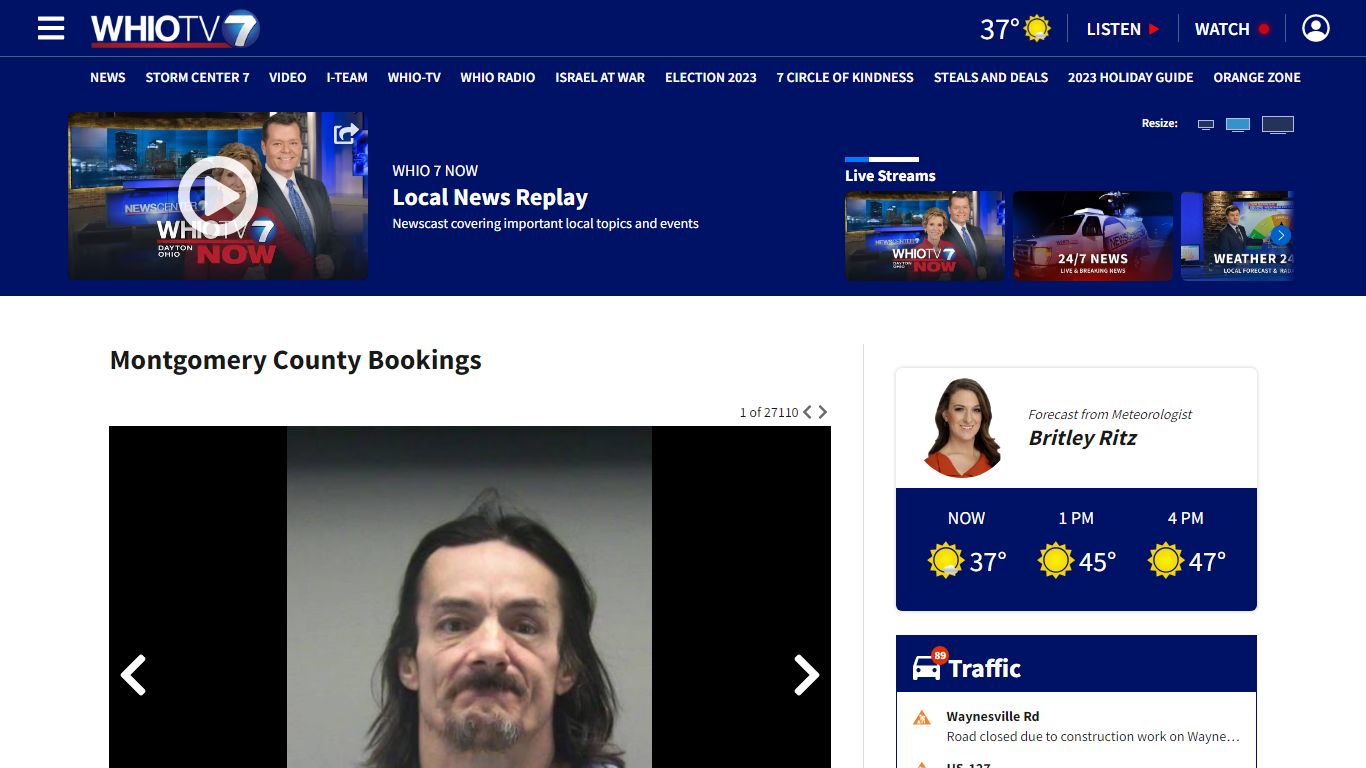This screenshot has height=768, width=1366.
Task: Click the 4 PM forecast sun icon
Action: click(x=1166, y=561)
